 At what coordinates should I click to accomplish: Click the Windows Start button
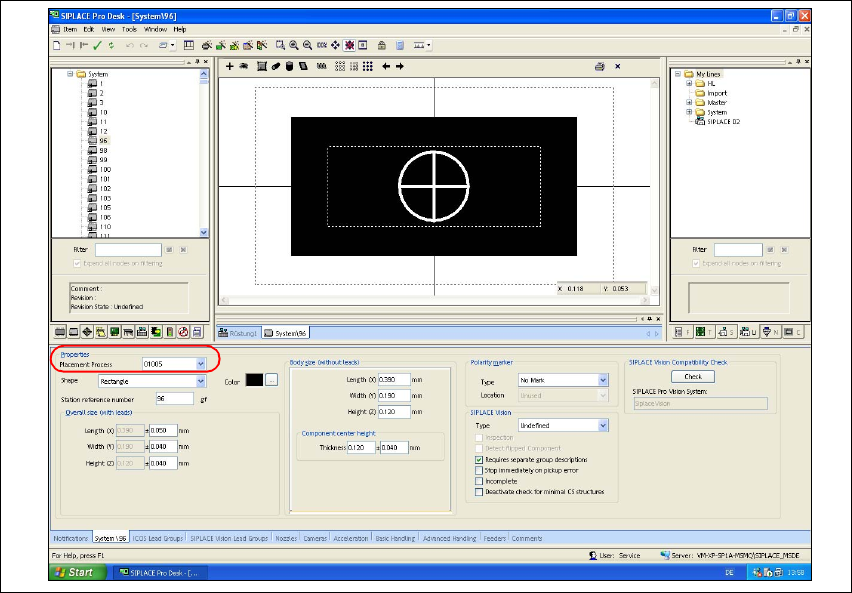(x=77, y=572)
